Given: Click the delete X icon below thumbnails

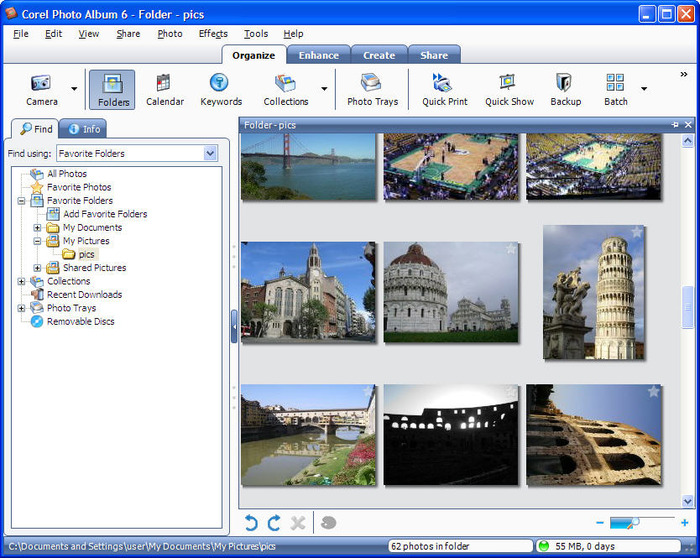Looking at the screenshot, I should coord(298,523).
